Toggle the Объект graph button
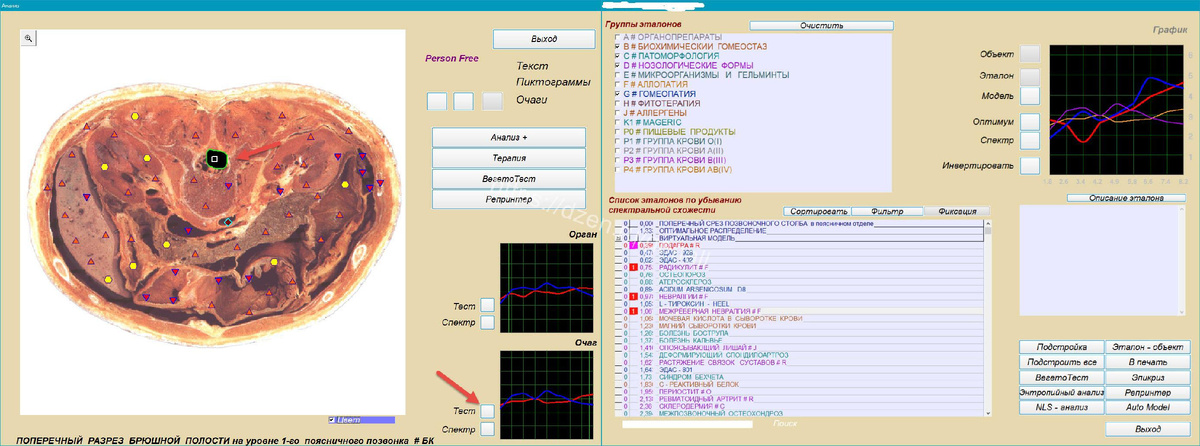 click(1029, 54)
